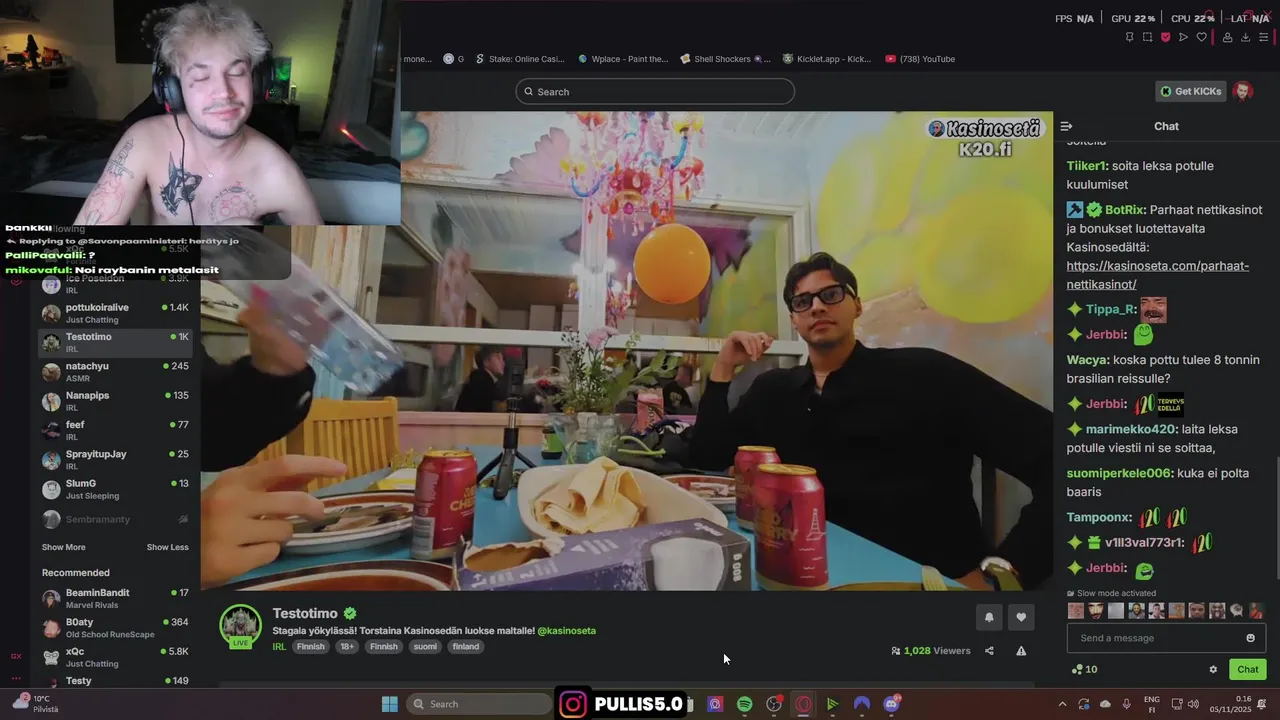Open recommended xQc Just Chatting channel
This screenshot has width=1280, height=720.
115,657
